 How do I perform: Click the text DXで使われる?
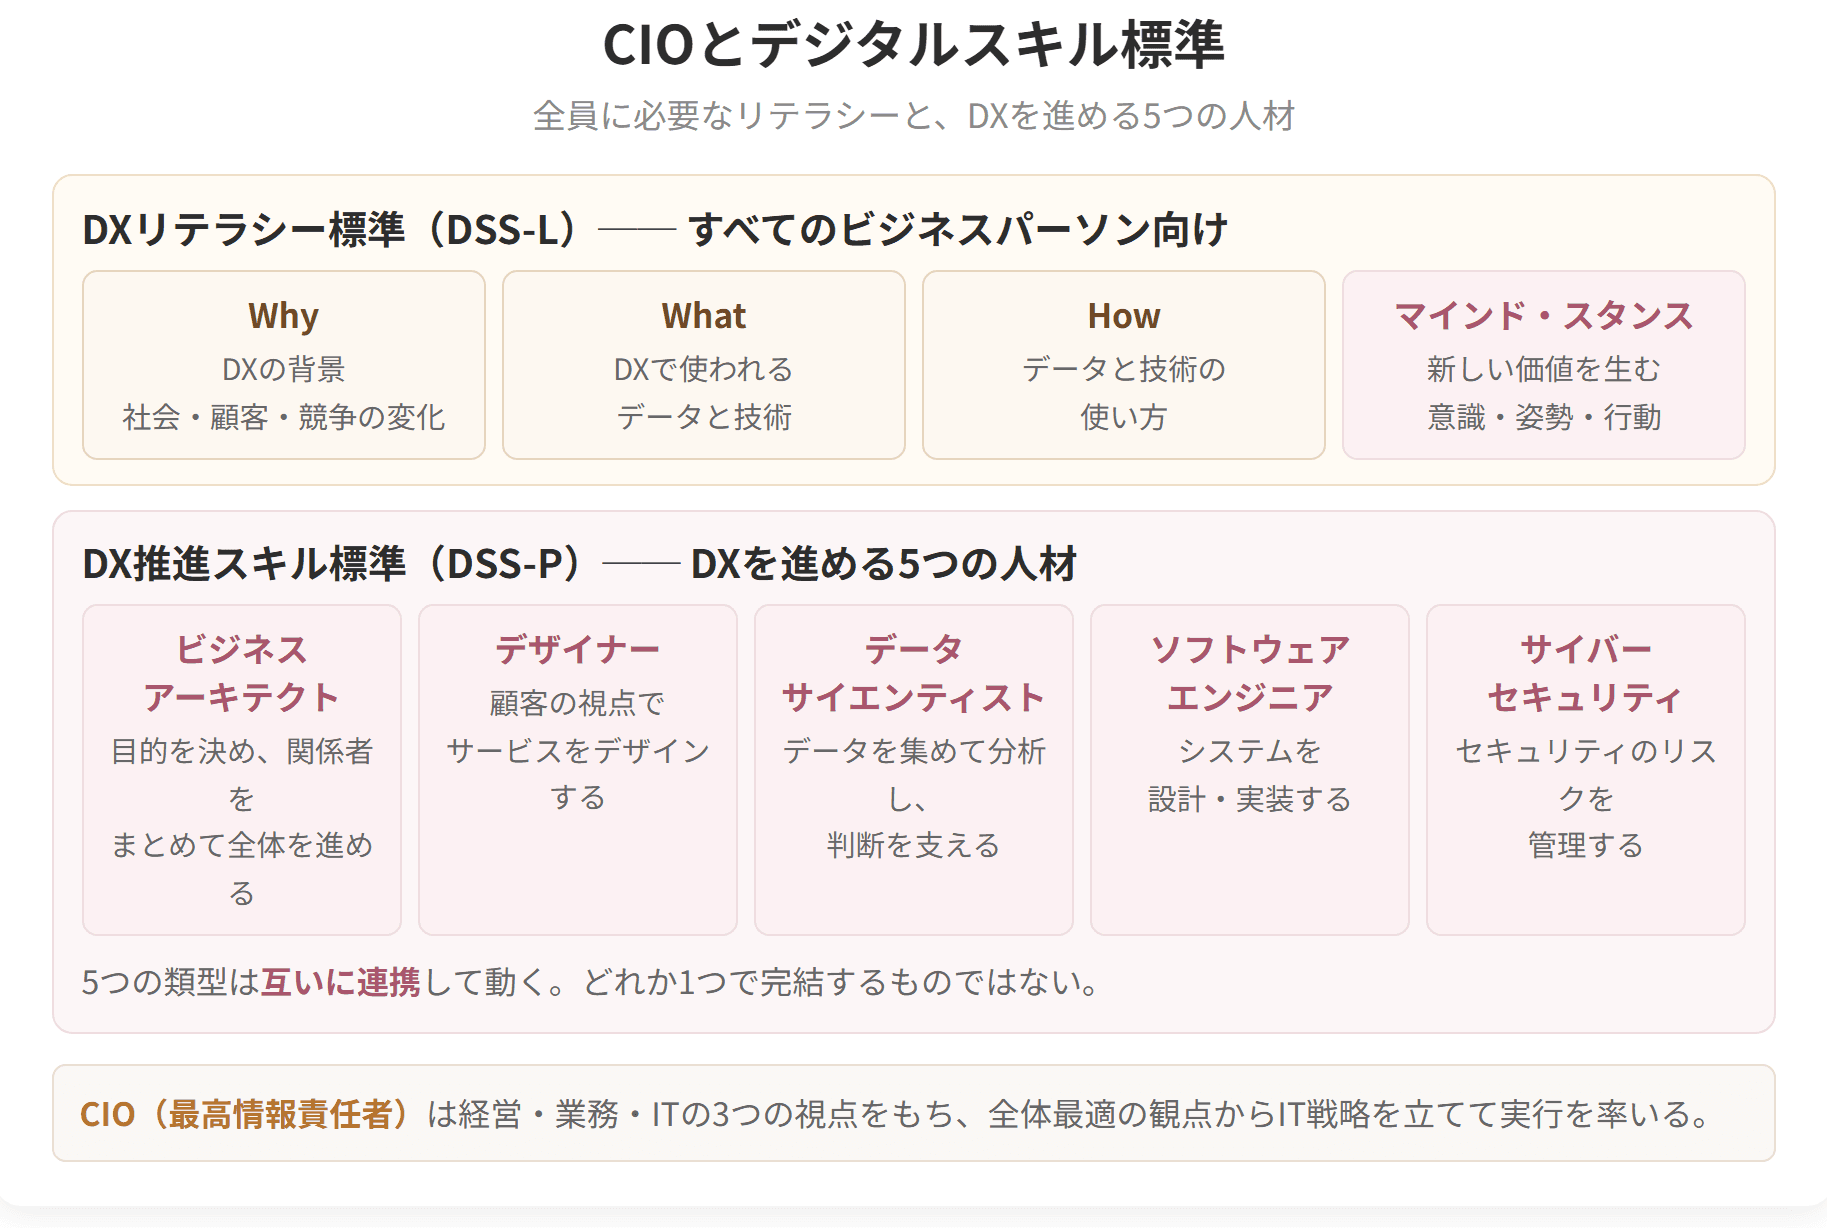click(704, 369)
